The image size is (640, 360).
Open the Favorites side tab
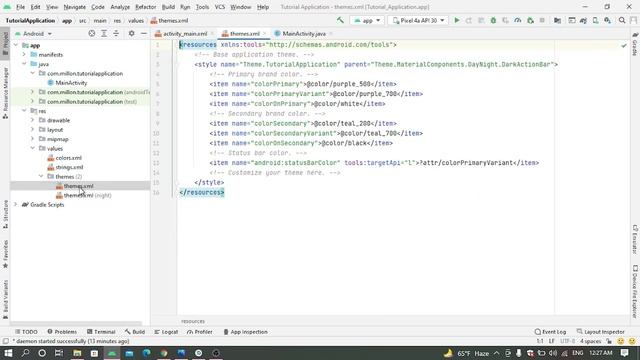(5, 254)
